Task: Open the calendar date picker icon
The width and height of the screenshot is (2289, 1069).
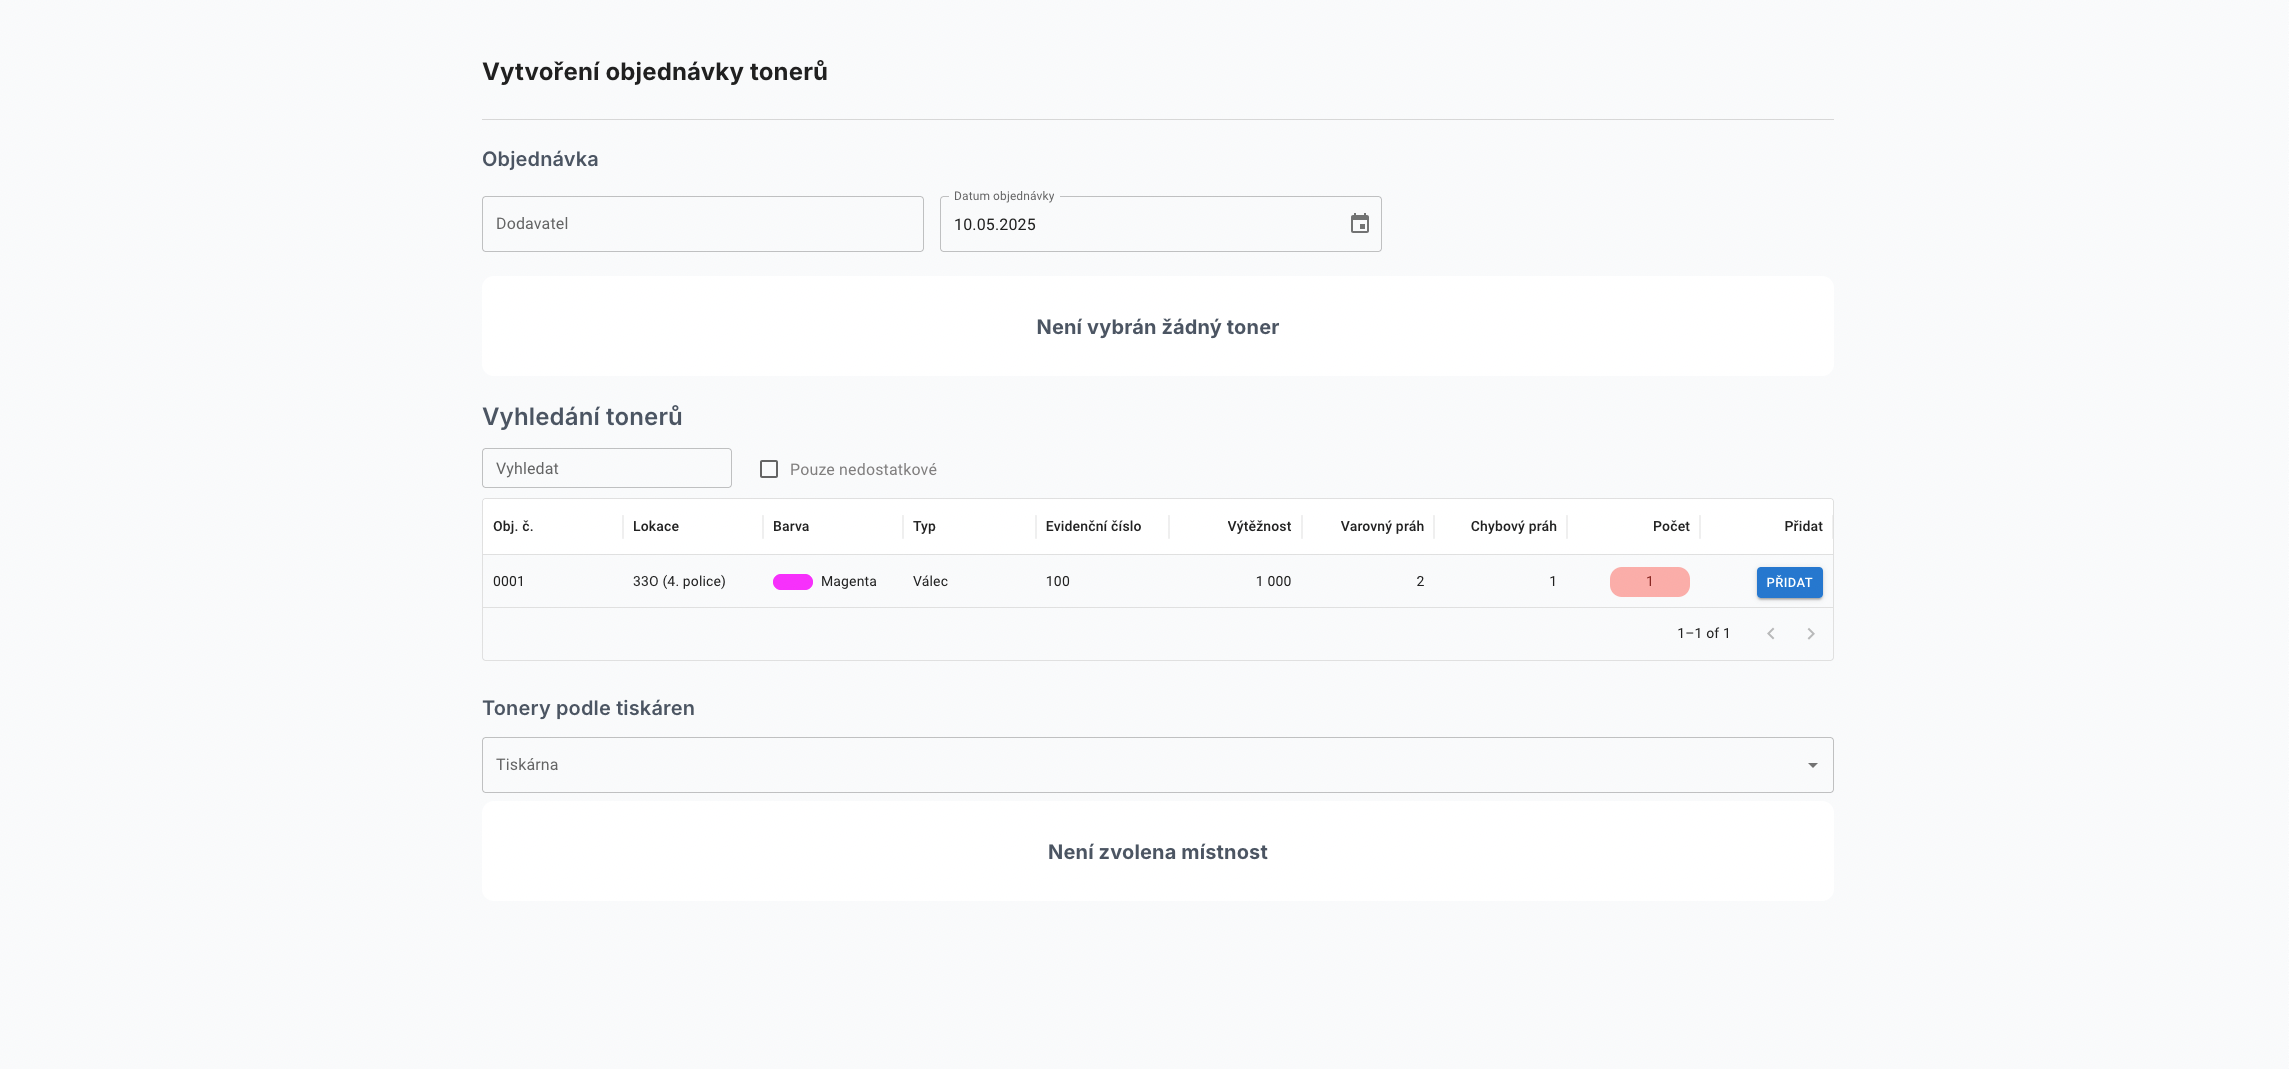Action: point(1359,224)
